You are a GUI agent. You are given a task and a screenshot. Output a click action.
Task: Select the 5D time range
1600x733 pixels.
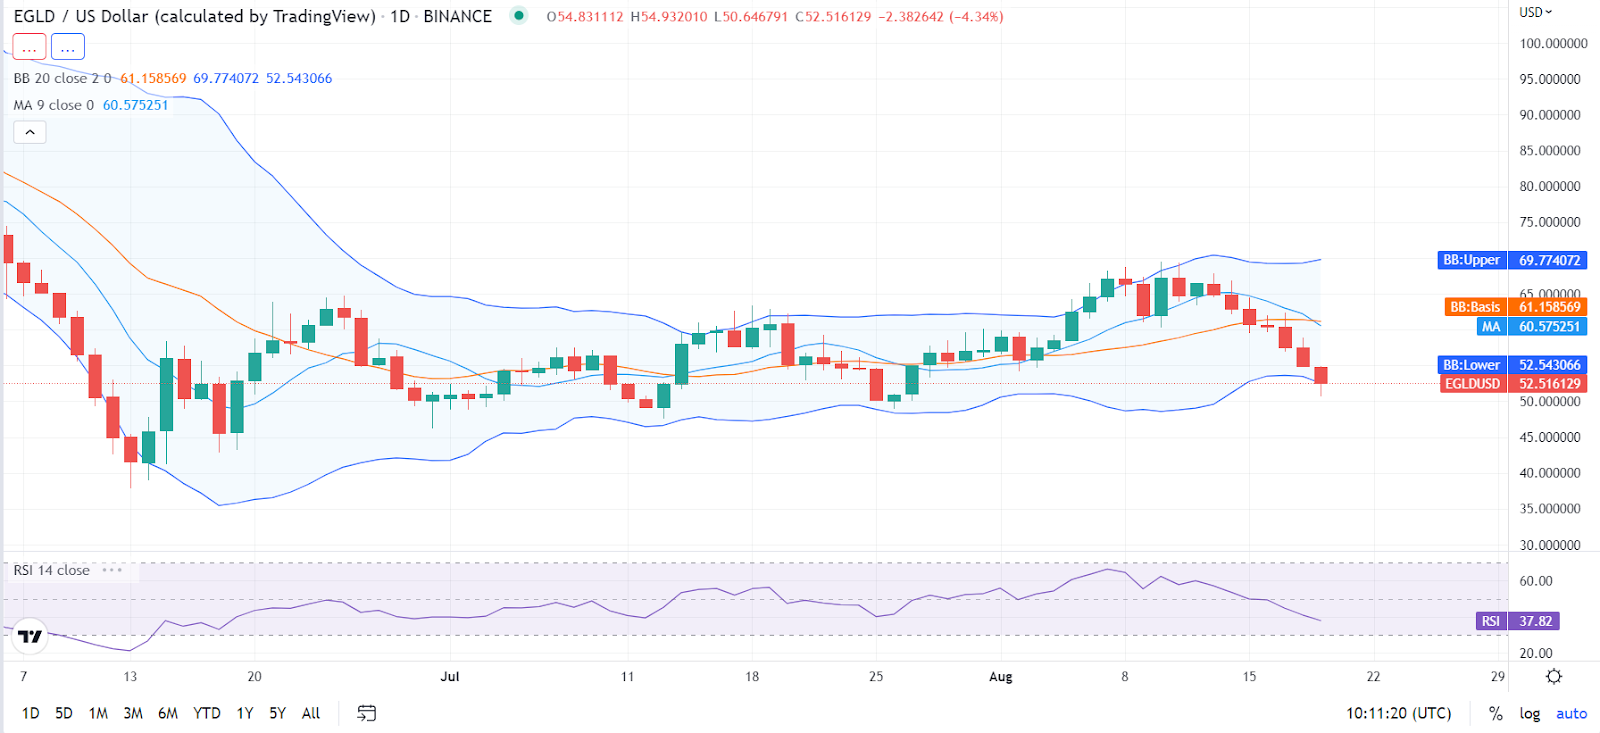64,713
